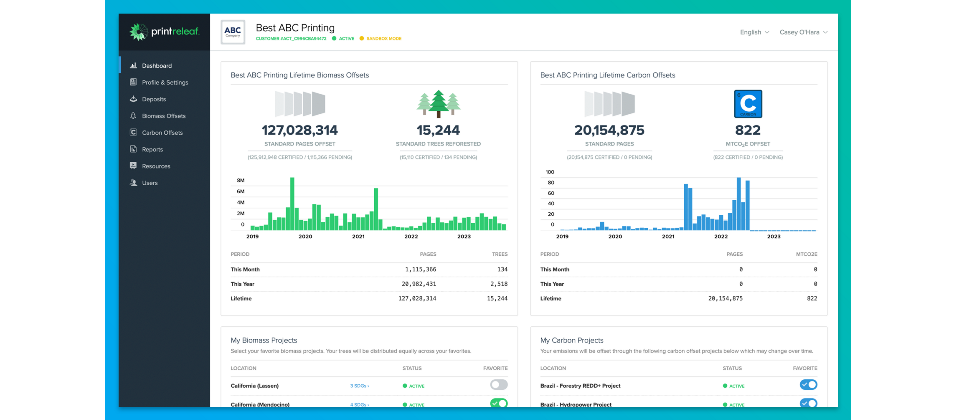
Task: Click the Dashboard bar-chart icon
Action: 134,66
